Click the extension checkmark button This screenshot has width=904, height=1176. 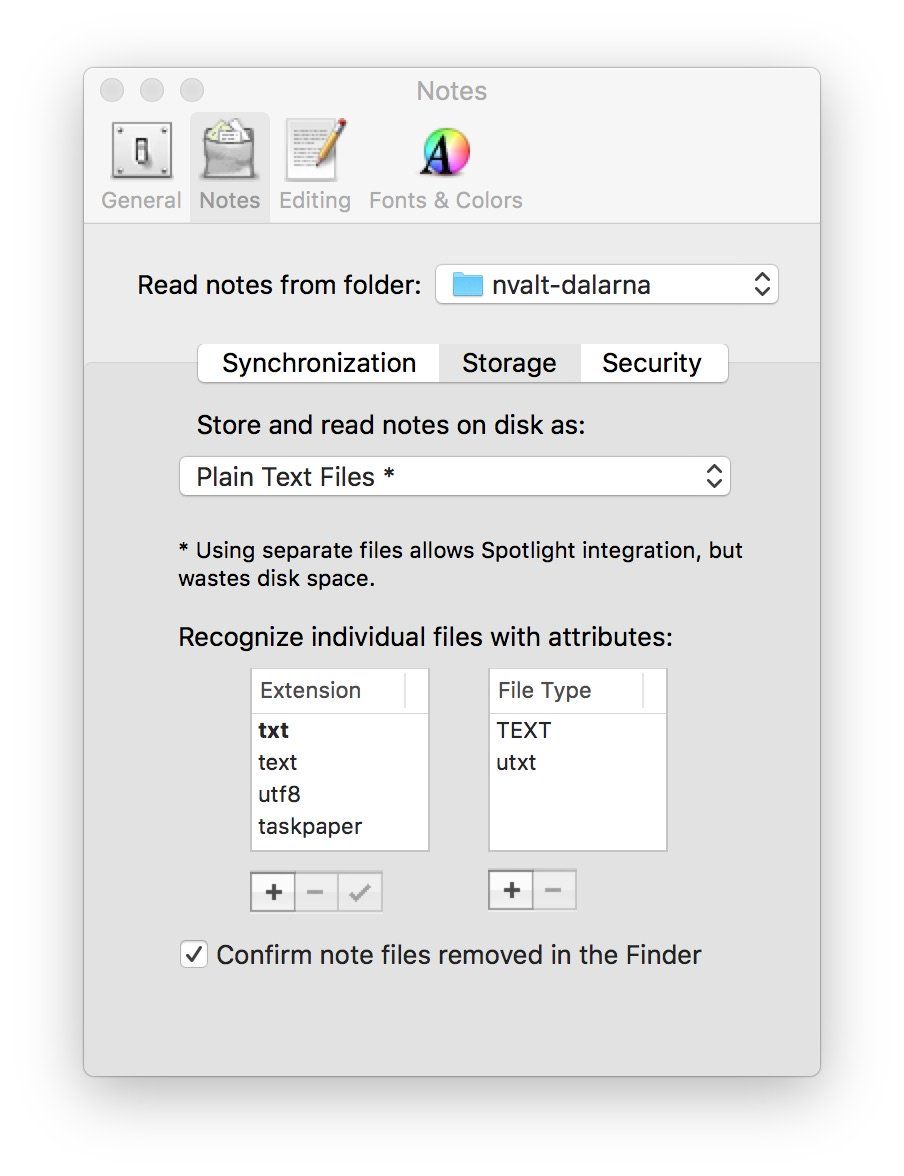coord(360,892)
